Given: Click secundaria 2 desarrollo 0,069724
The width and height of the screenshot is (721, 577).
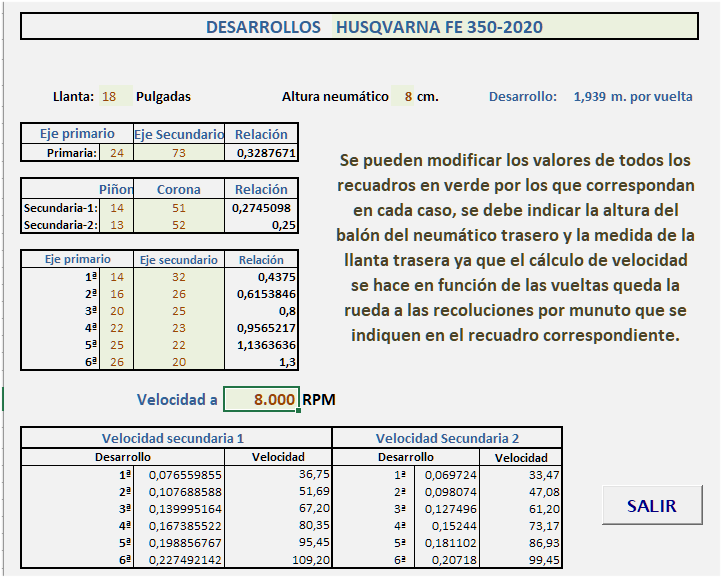Looking at the screenshot, I should coord(451,475).
